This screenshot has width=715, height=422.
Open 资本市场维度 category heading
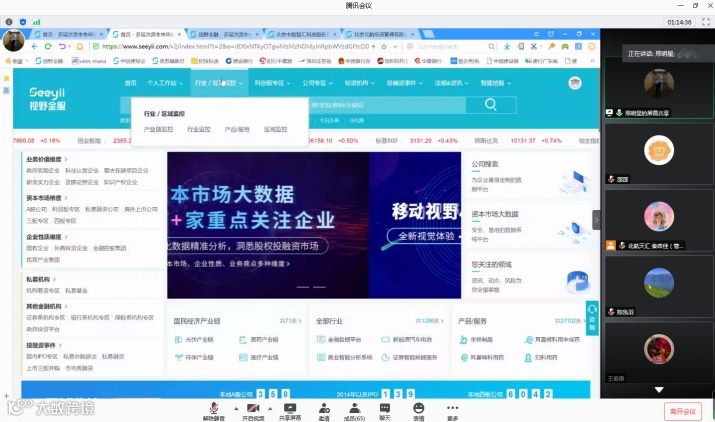[47, 198]
